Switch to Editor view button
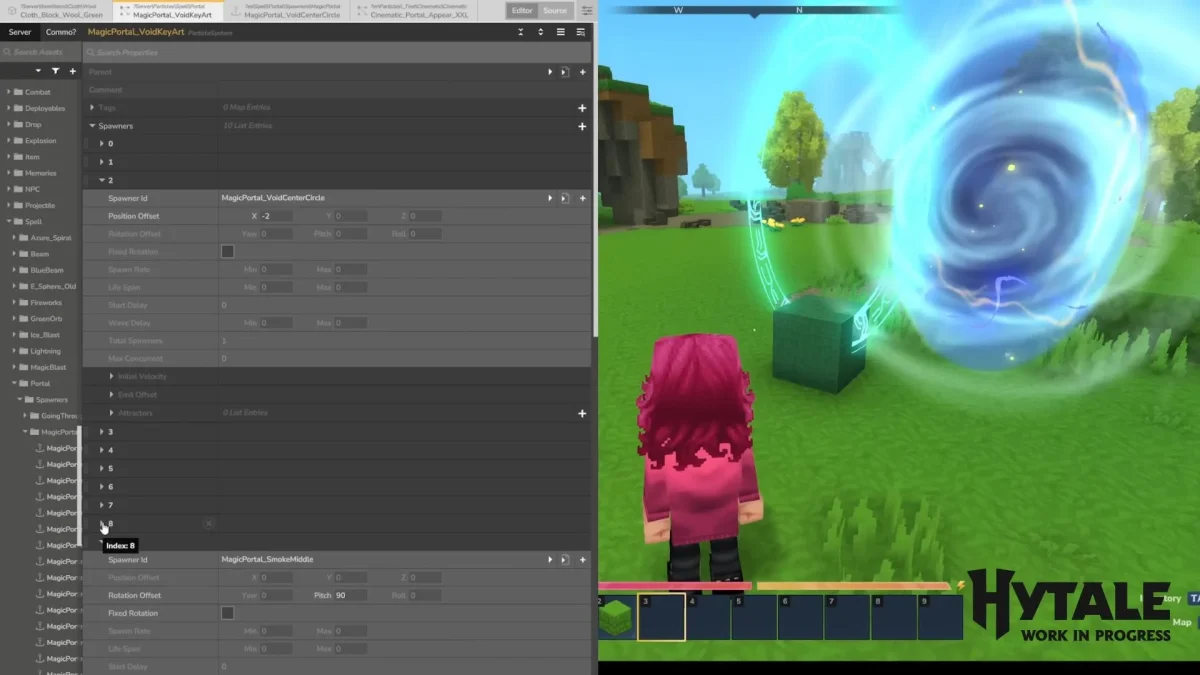This screenshot has width=1200, height=675. [x=522, y=10]
